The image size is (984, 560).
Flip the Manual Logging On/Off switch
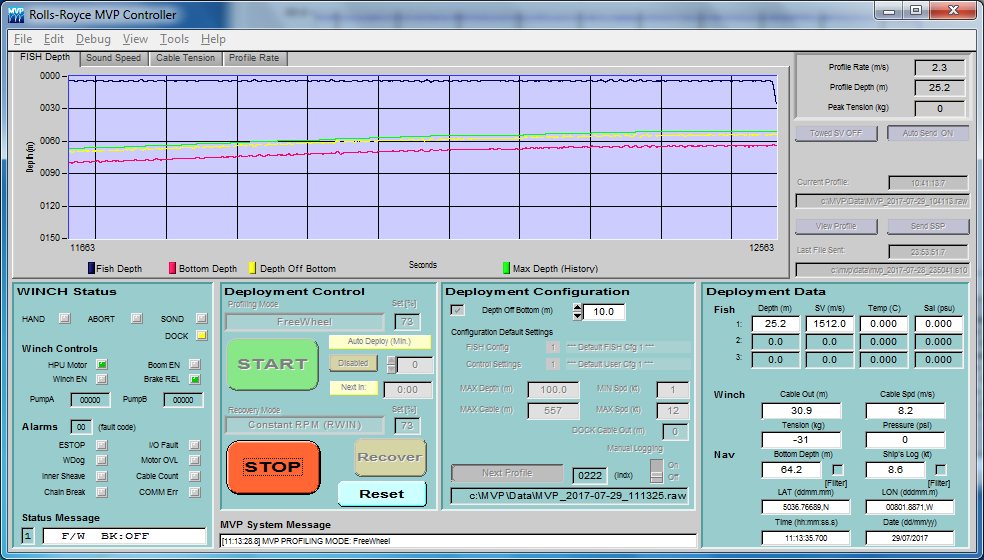[x=656, y=470]
